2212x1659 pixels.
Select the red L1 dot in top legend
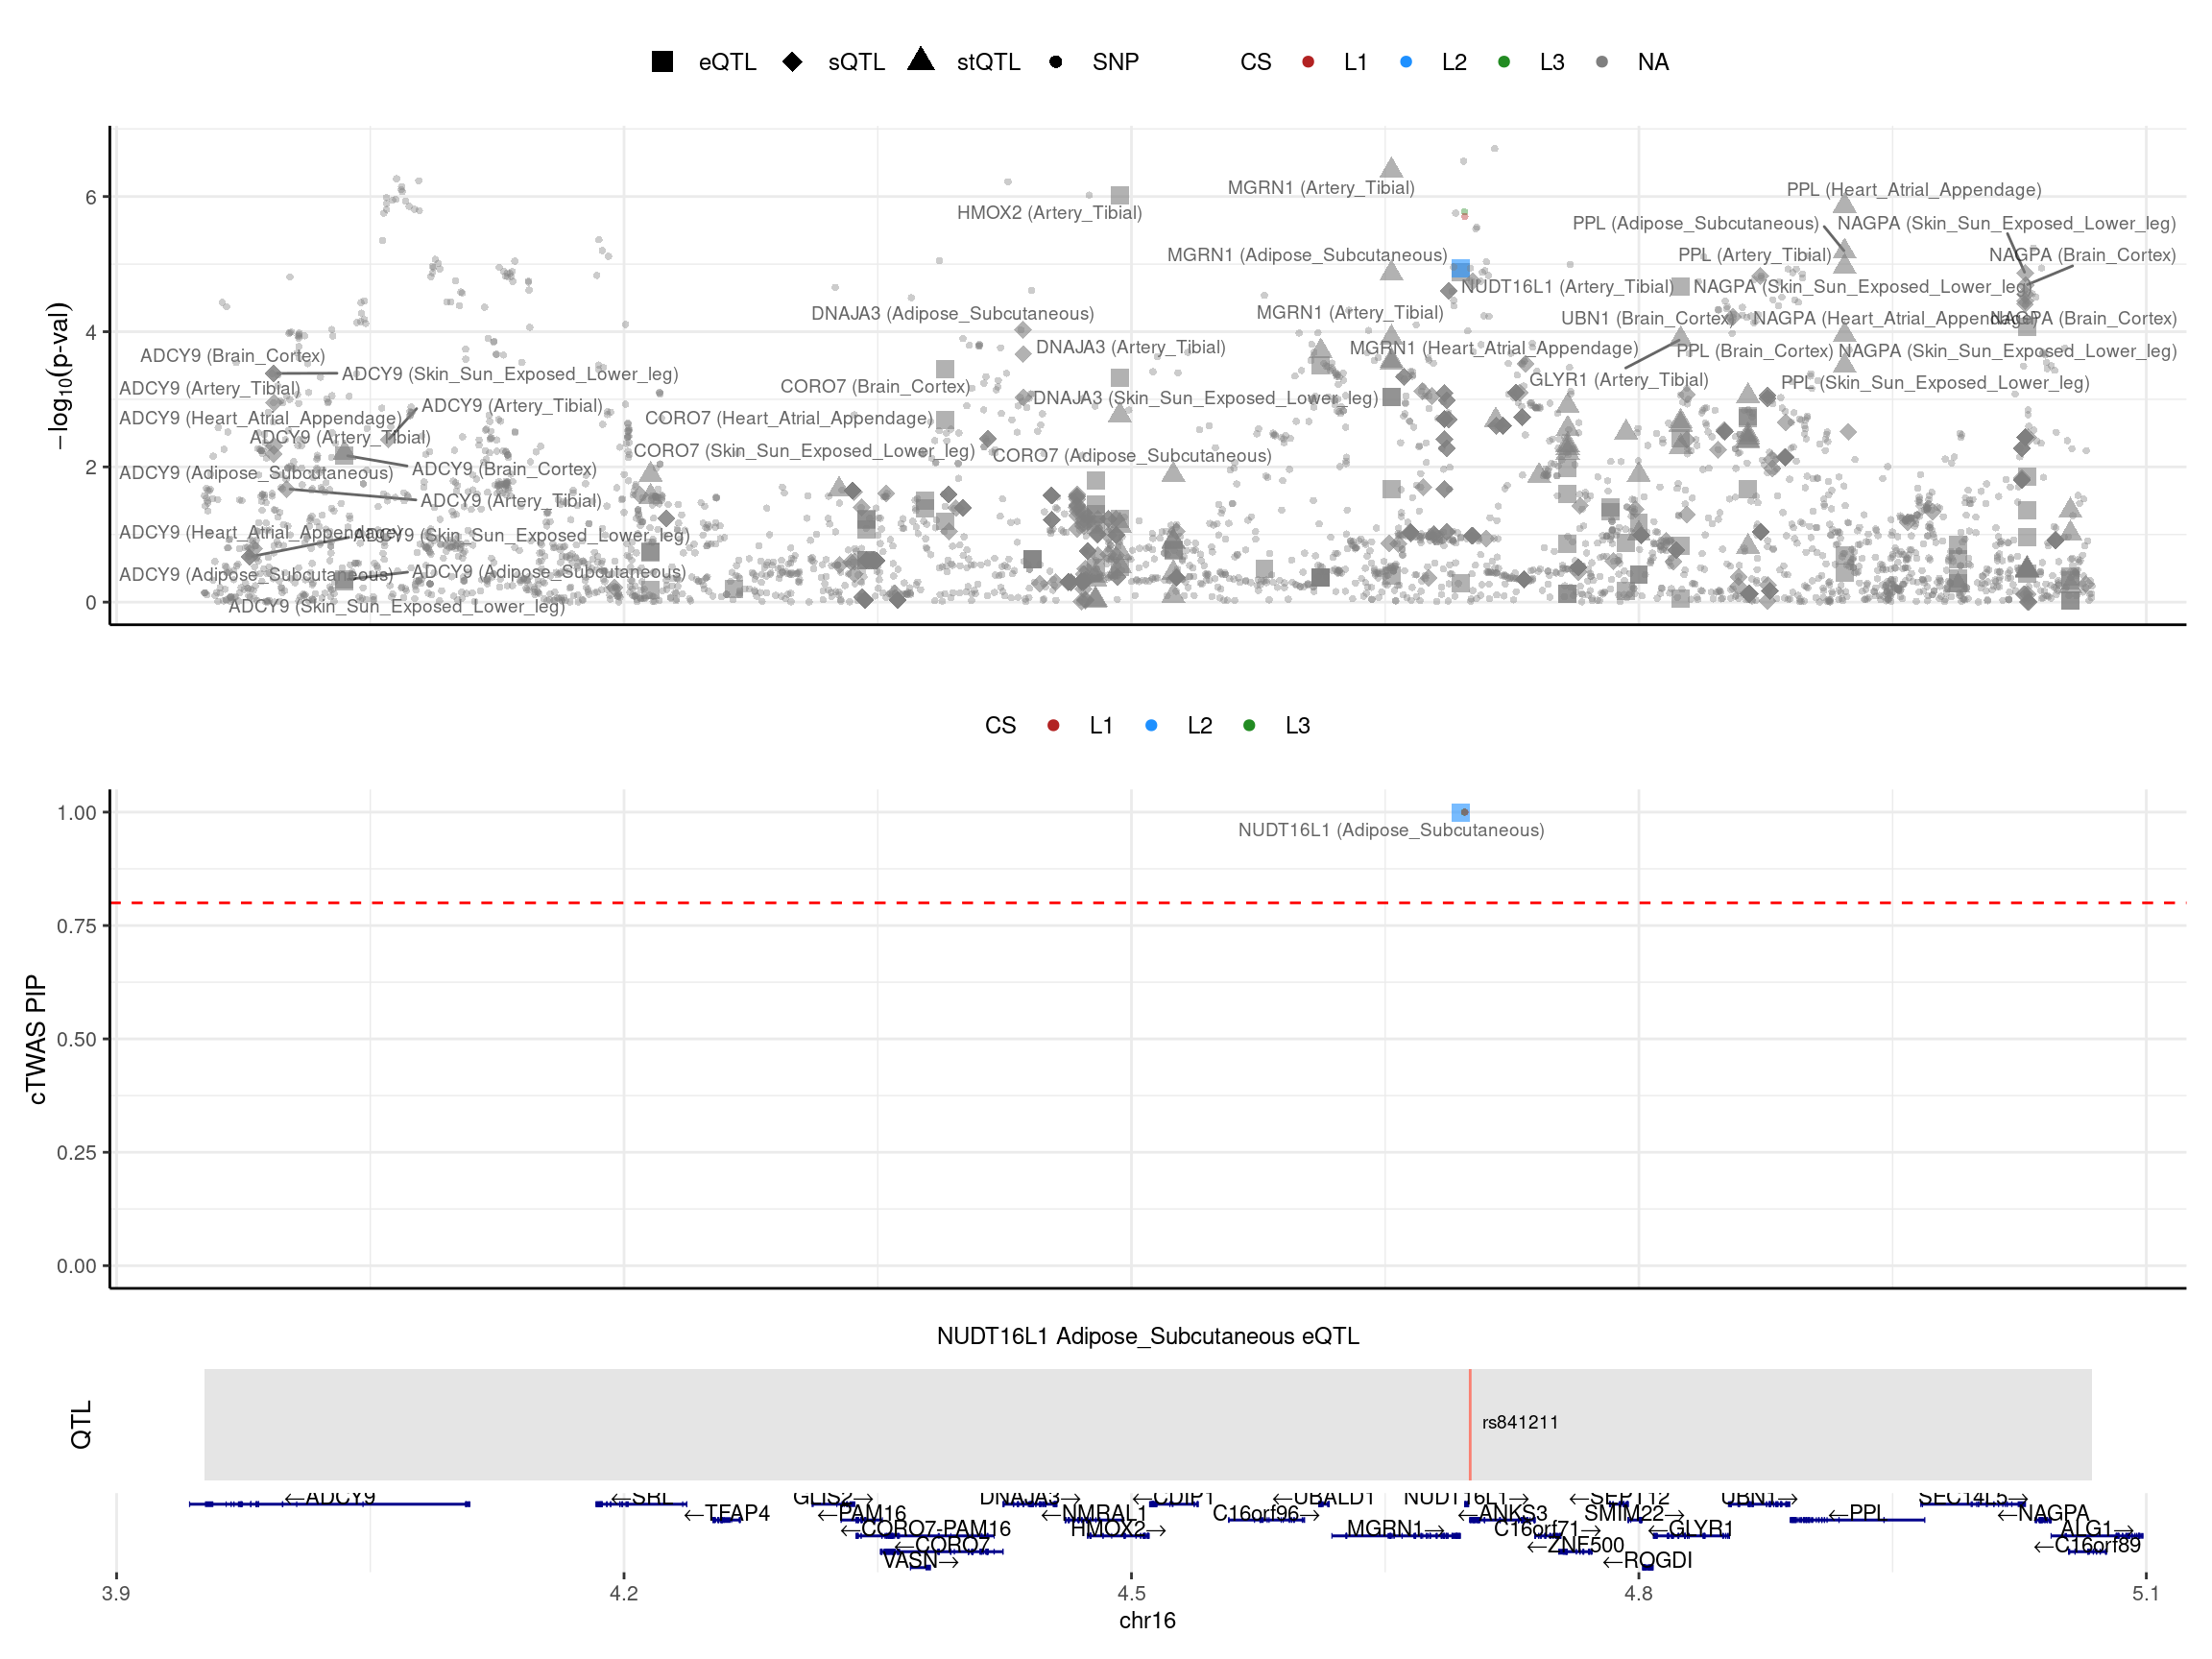[x=1307, y=62]
